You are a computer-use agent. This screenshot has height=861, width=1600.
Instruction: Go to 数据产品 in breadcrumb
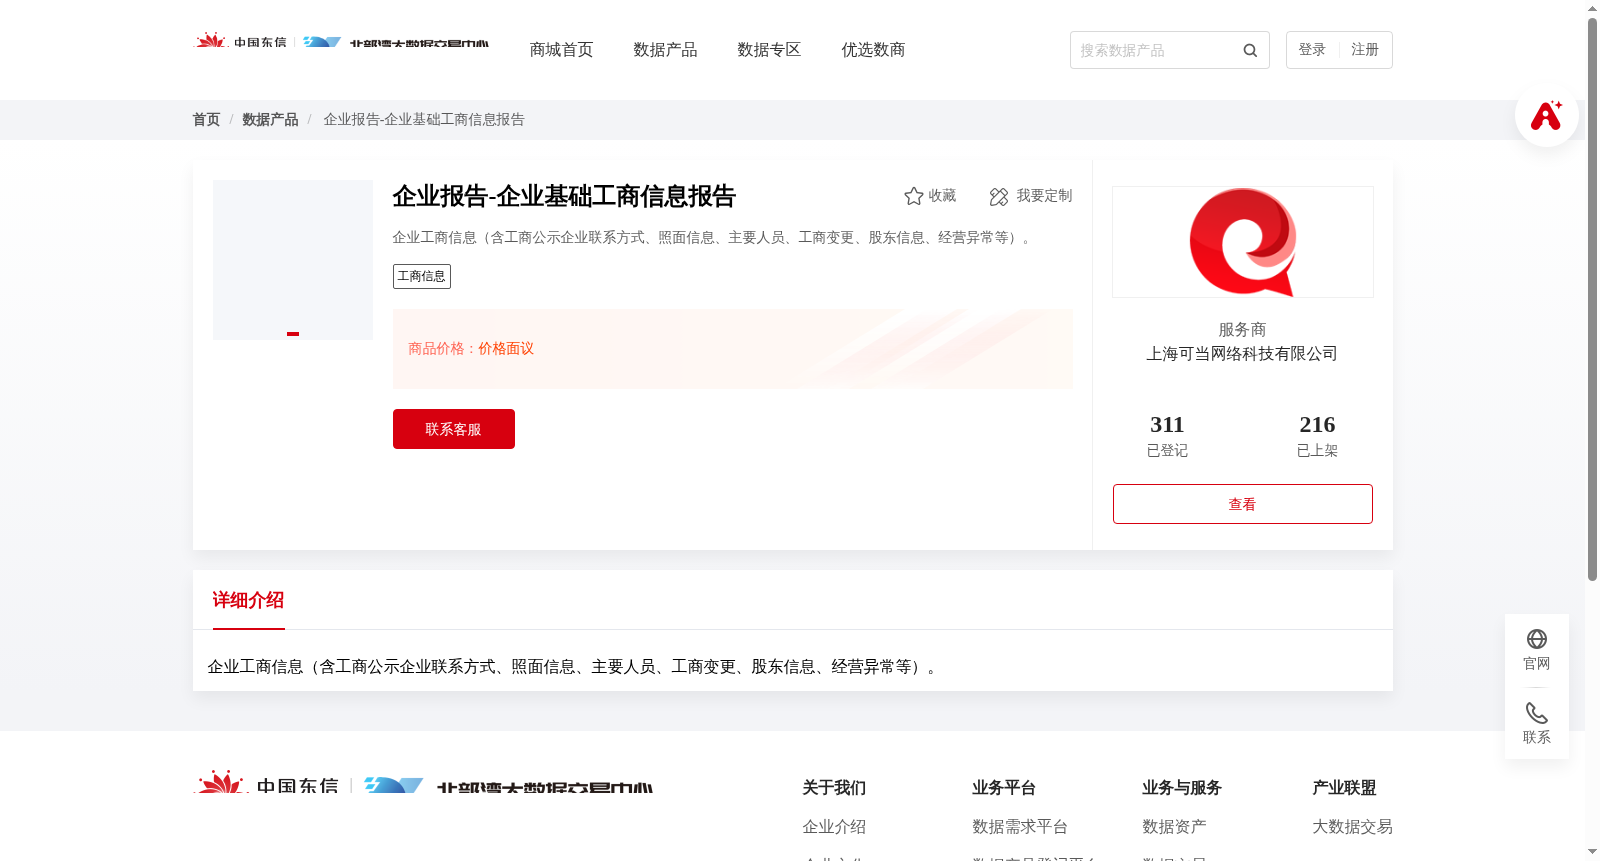tap(270, 120)
